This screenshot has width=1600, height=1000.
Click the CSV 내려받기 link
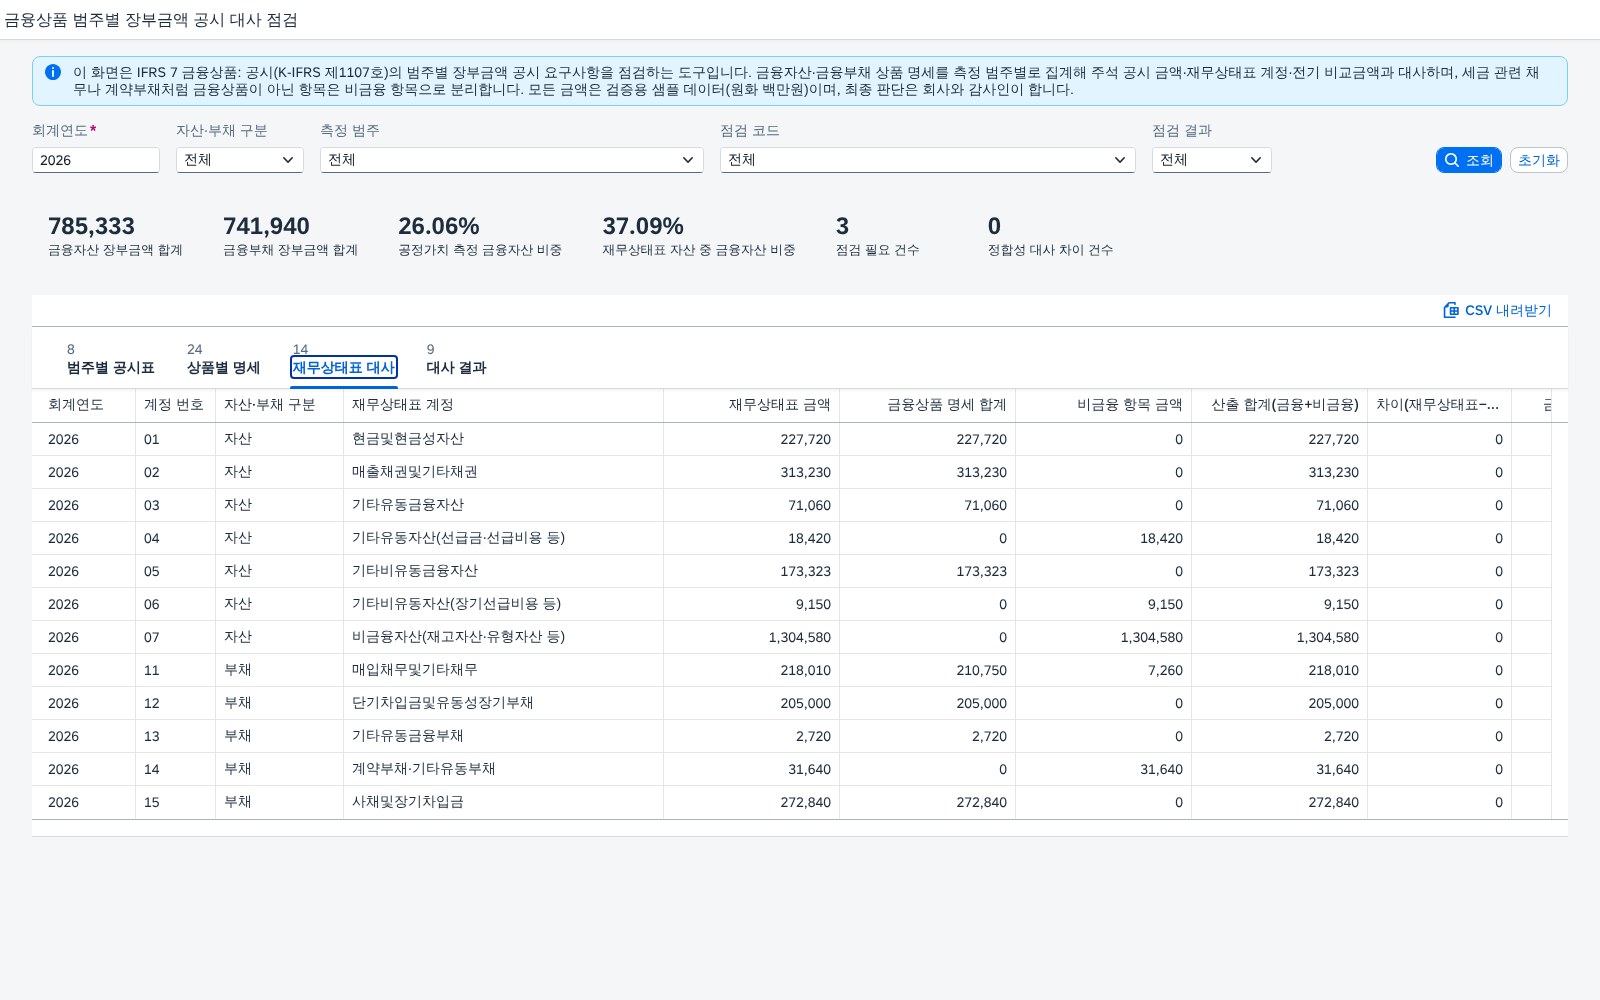click(1497, 310)
